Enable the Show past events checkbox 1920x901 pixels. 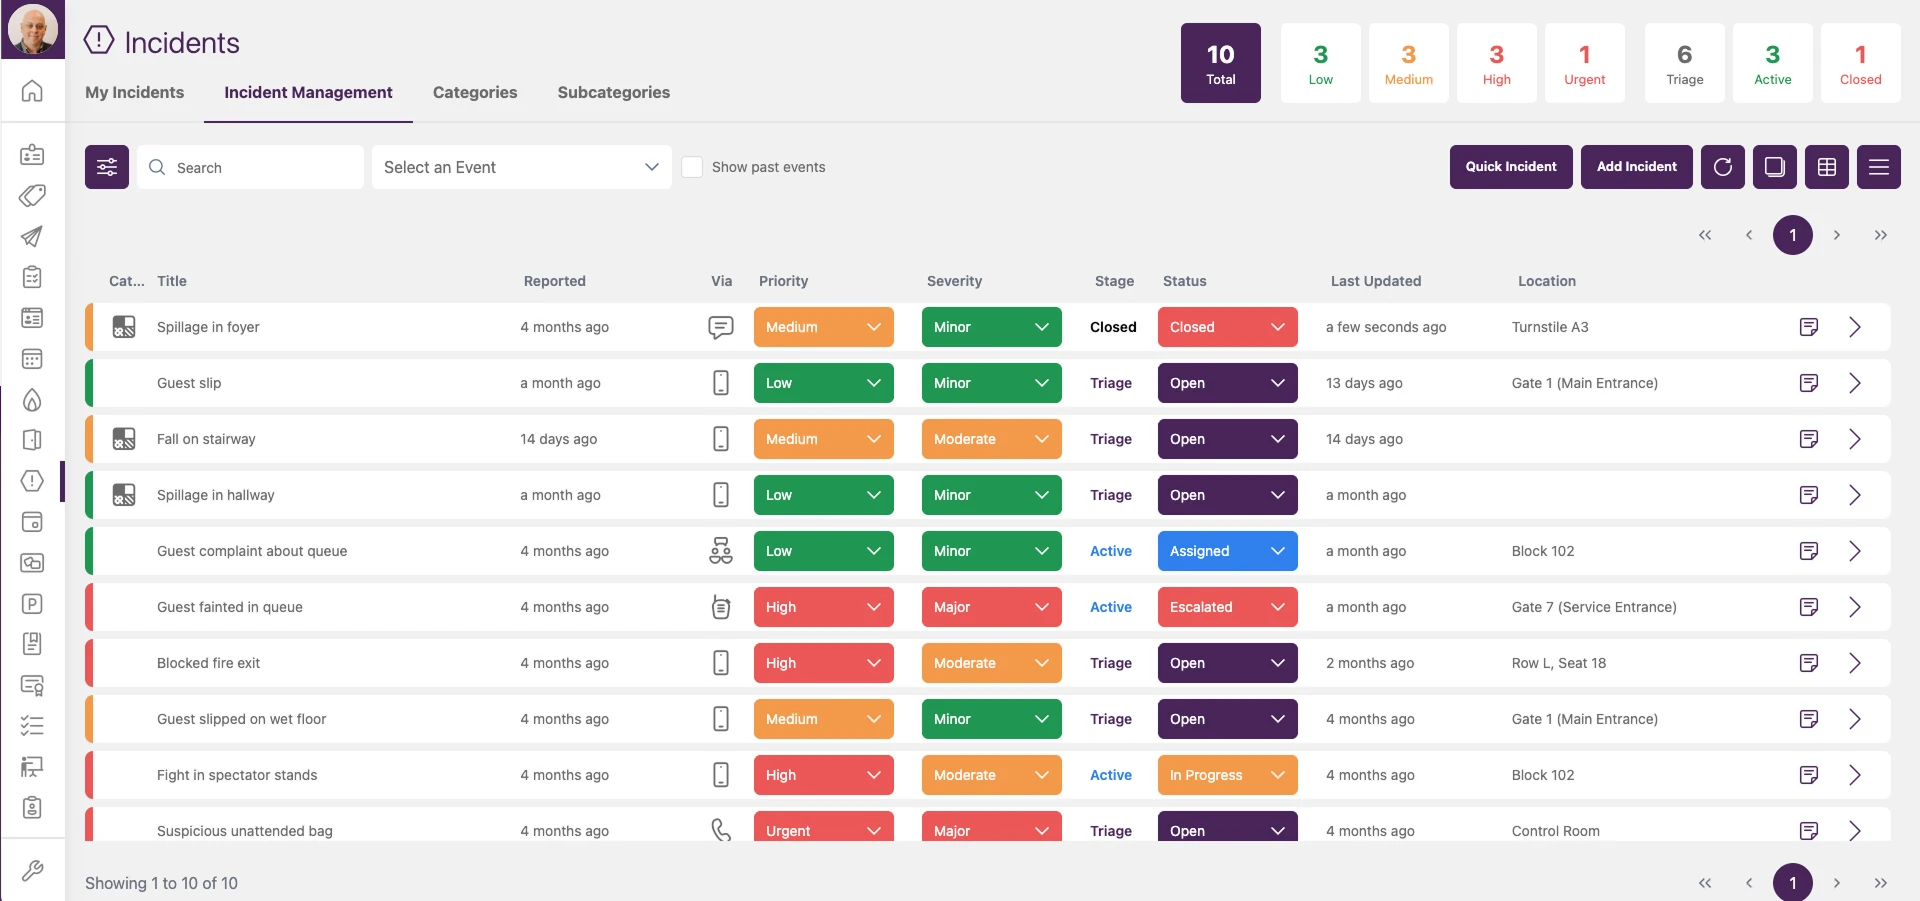click(x=692, y=167)
